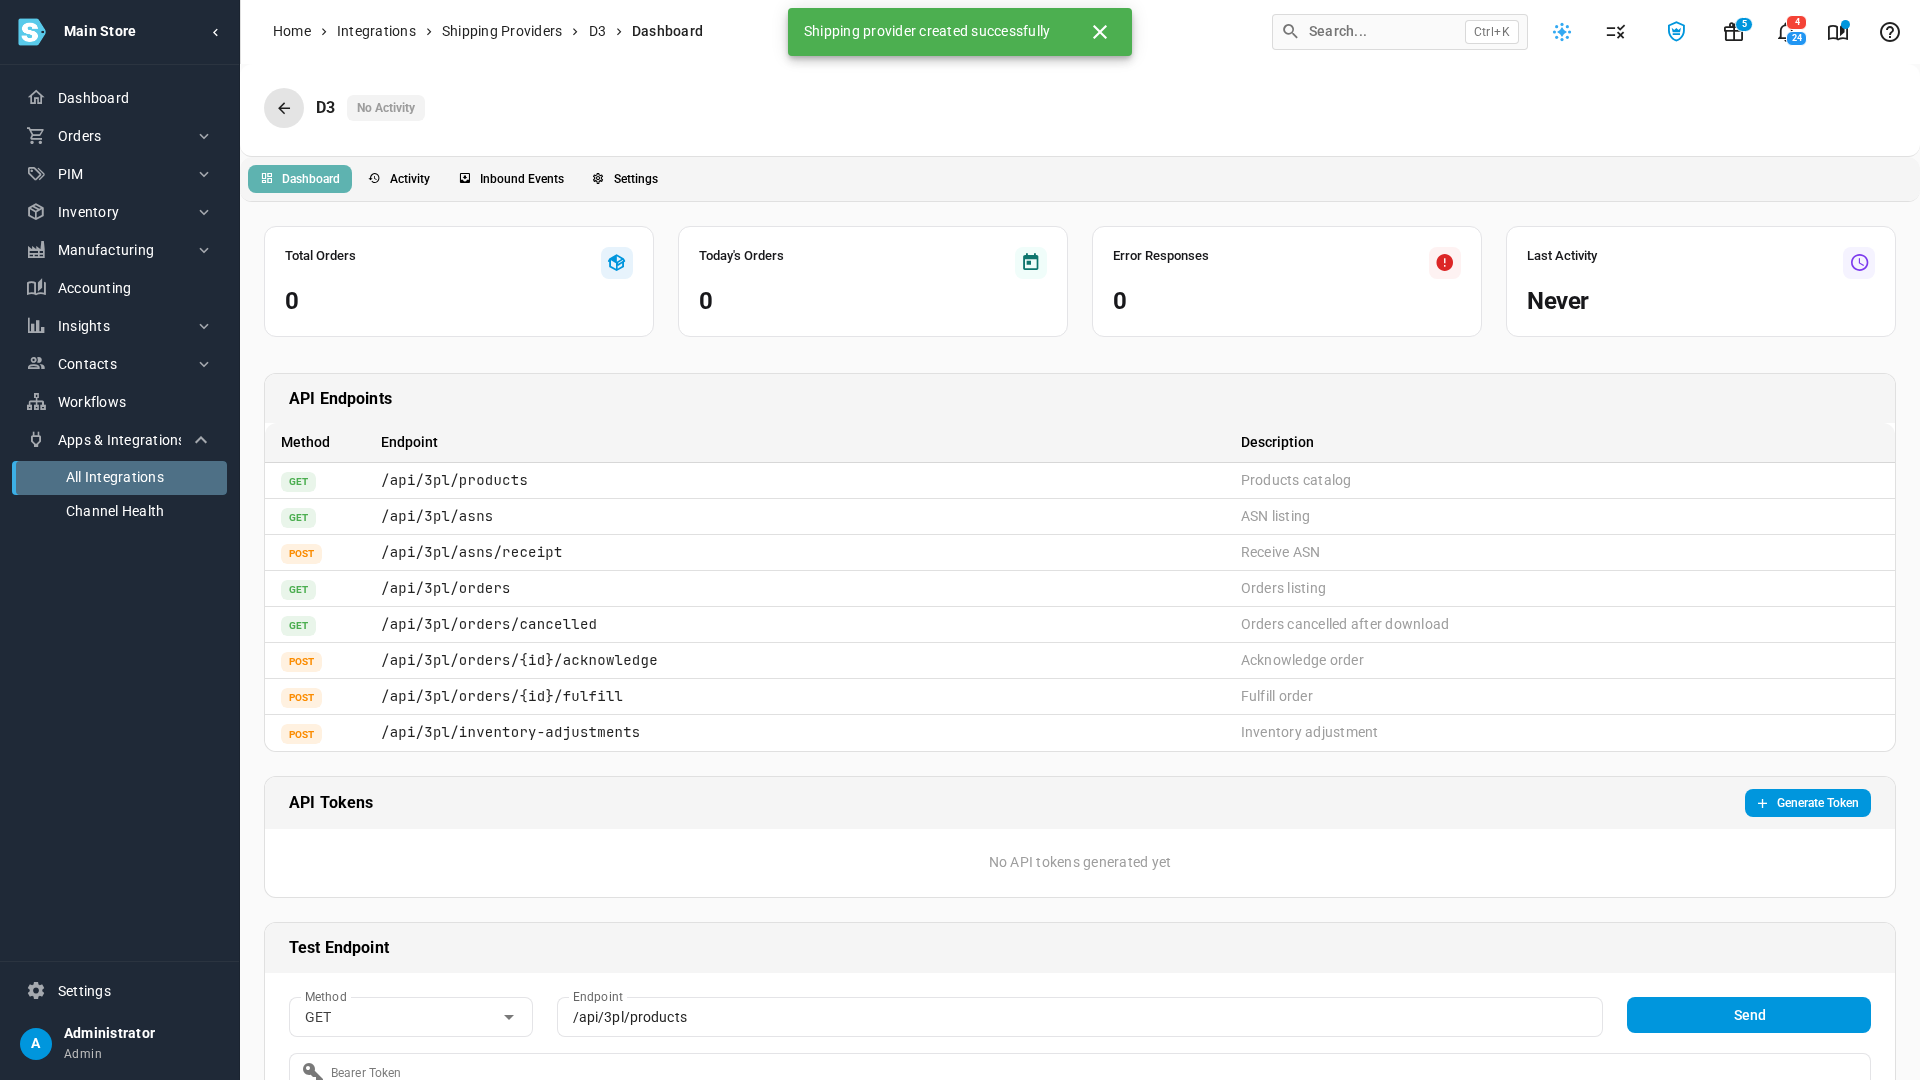Viewport: 1920px width, 1080px height.
Task: Switch to the Dashboard tab
Action: coord(300,179)
